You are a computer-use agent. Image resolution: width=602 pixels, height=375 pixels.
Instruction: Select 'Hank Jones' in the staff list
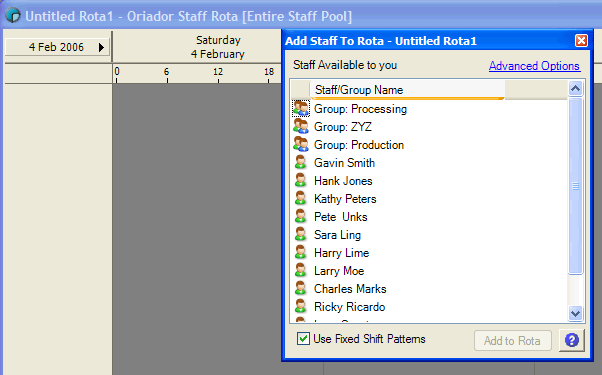(343, 181)
